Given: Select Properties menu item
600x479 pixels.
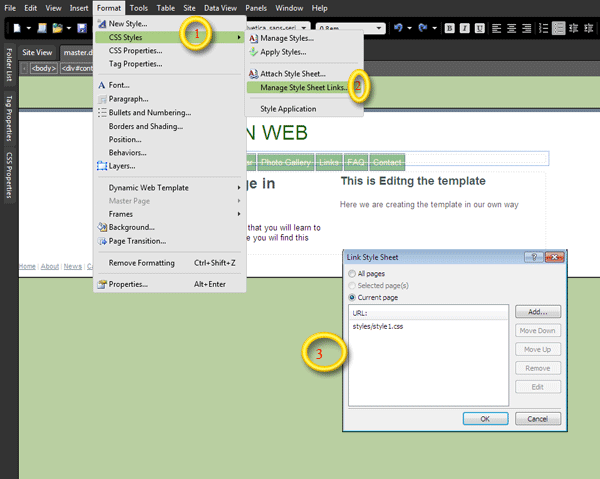Looking at the screenshot, I should tap(170, 284).
